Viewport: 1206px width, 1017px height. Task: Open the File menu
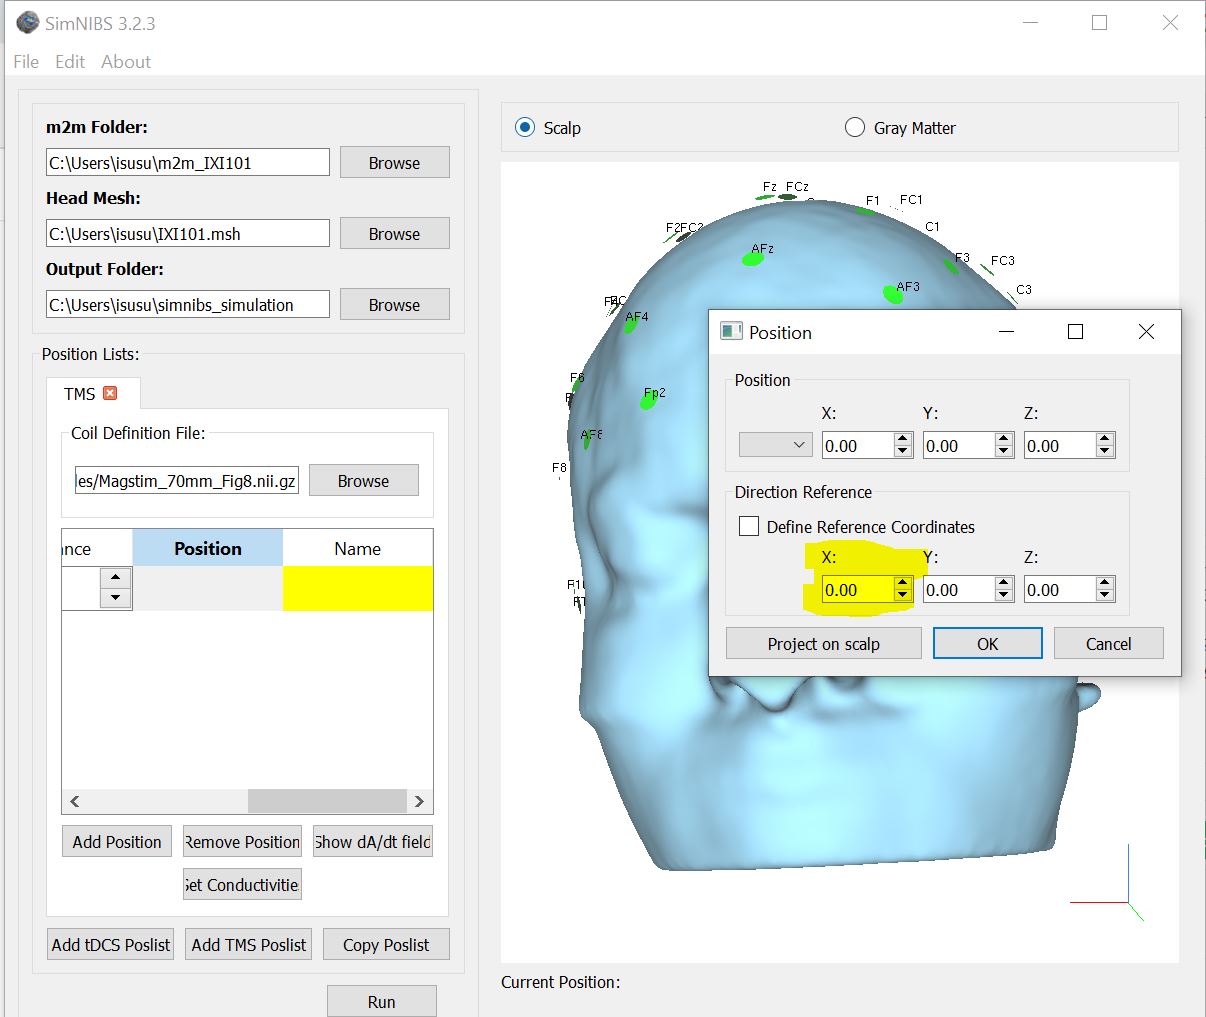25,62
